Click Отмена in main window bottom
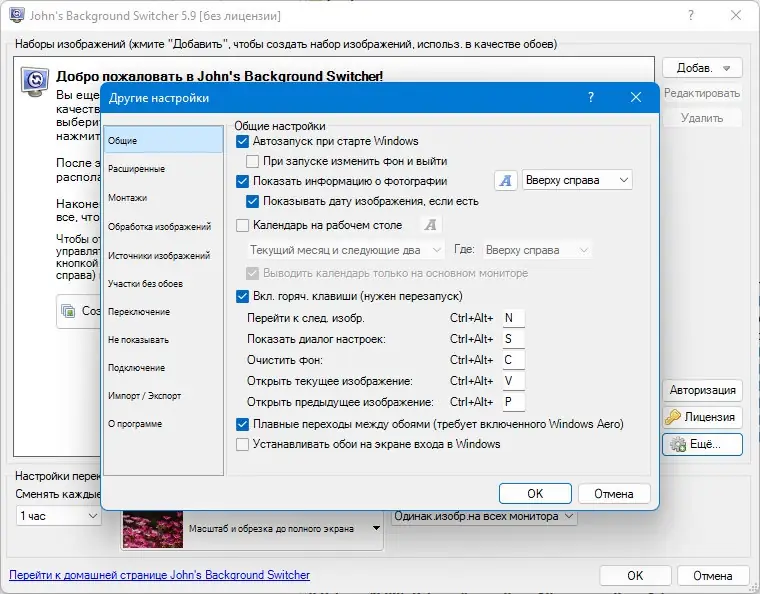760x594 pixels. click(712, 576)
